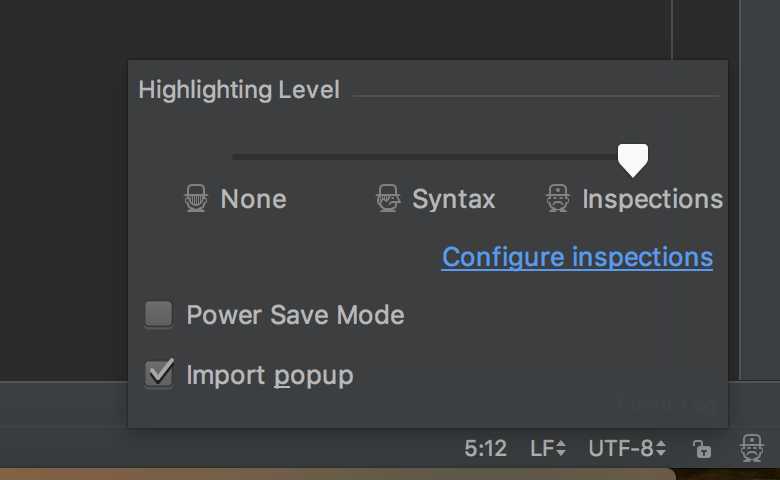Click the Hector inspector icon in status bar
The image size is (780, 480).
[752, 448]
